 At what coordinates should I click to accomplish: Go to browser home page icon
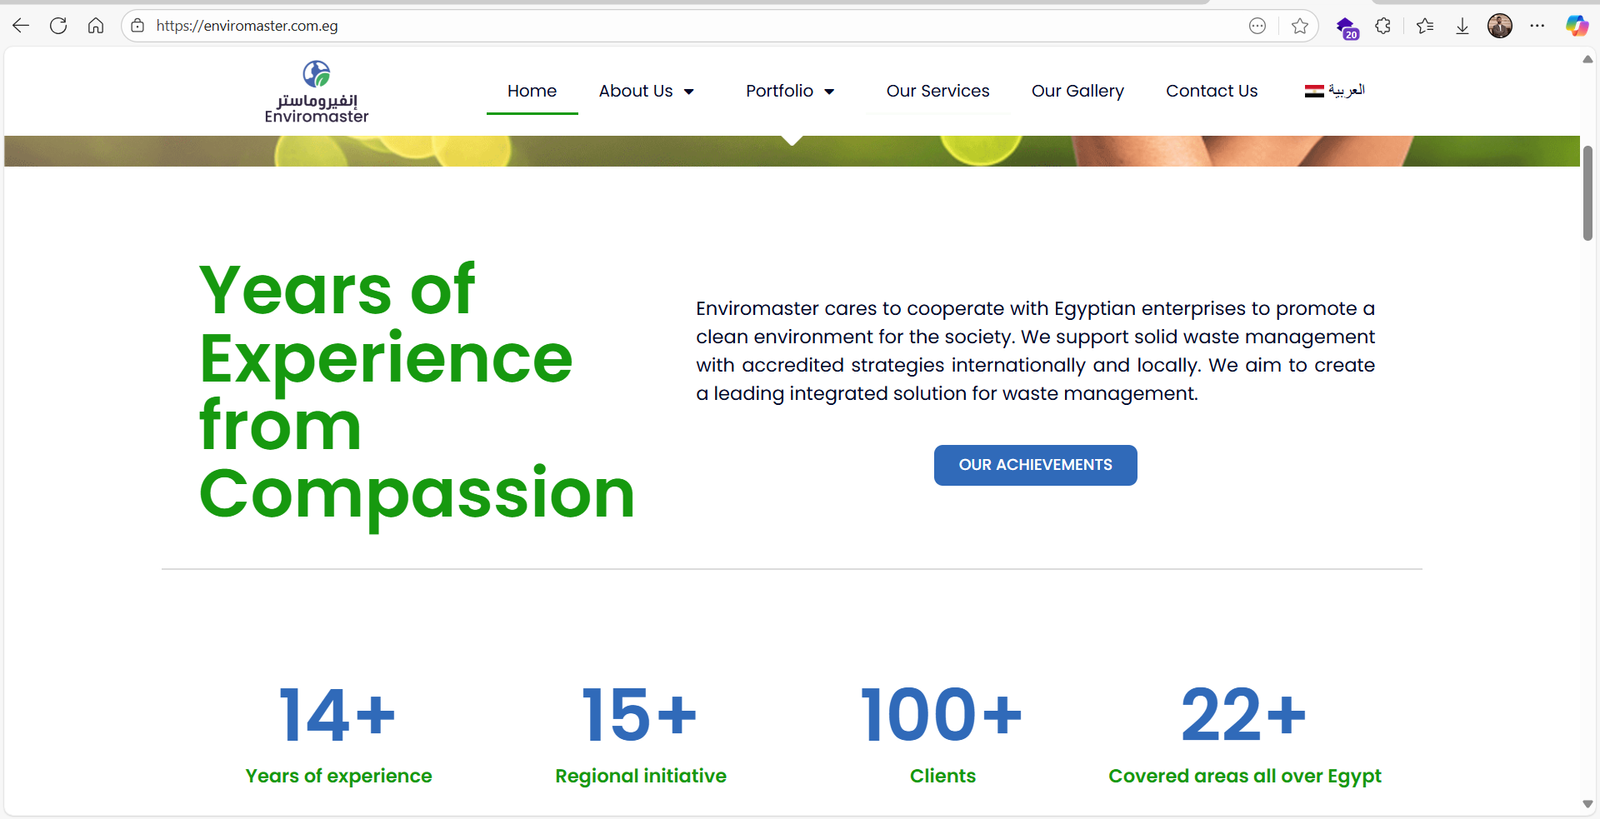coord(96,26)
